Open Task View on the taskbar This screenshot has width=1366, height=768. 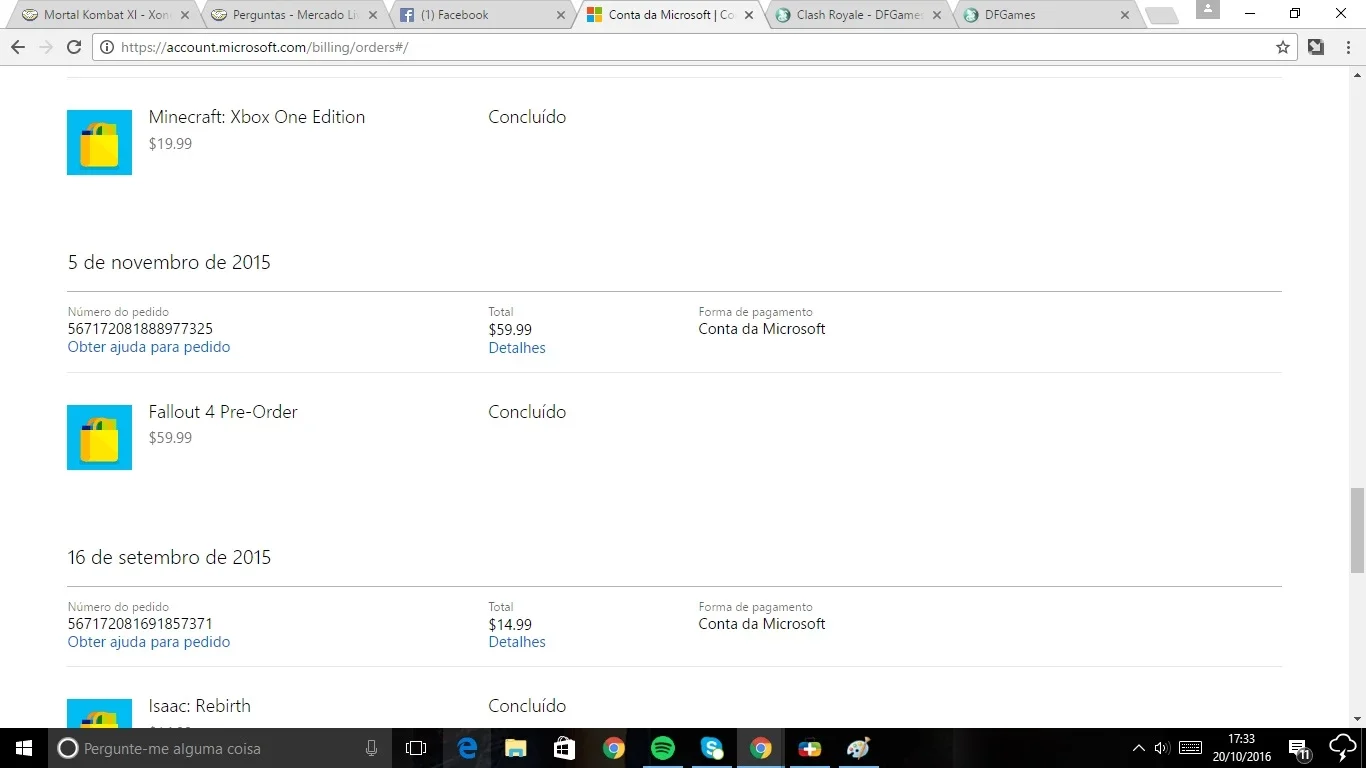[416, 748]
